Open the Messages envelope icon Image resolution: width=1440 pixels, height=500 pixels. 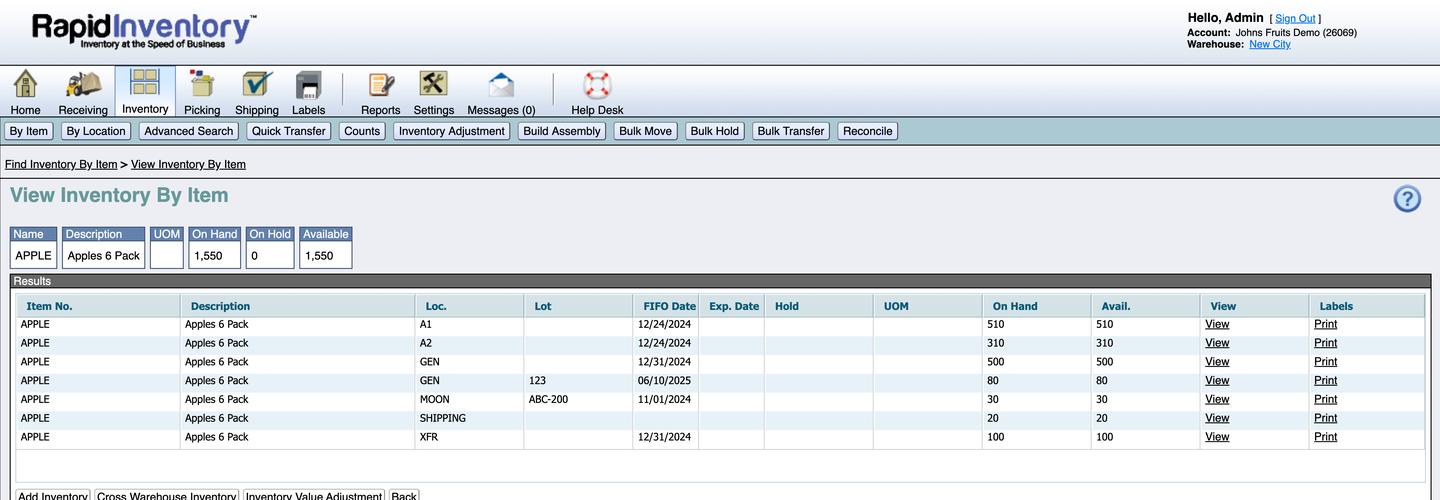(501, 86)
